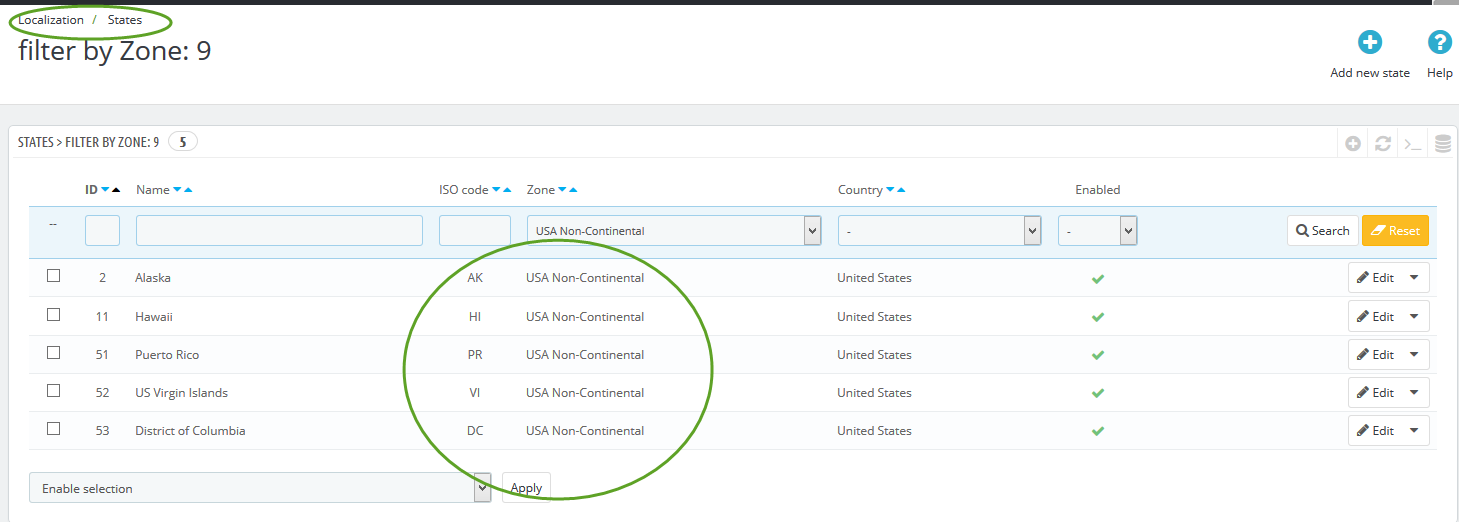The height and width of the screenshot is (522, 1459).
Task: Click the panel add-new plus icon
Action: tap(1353, 144)
